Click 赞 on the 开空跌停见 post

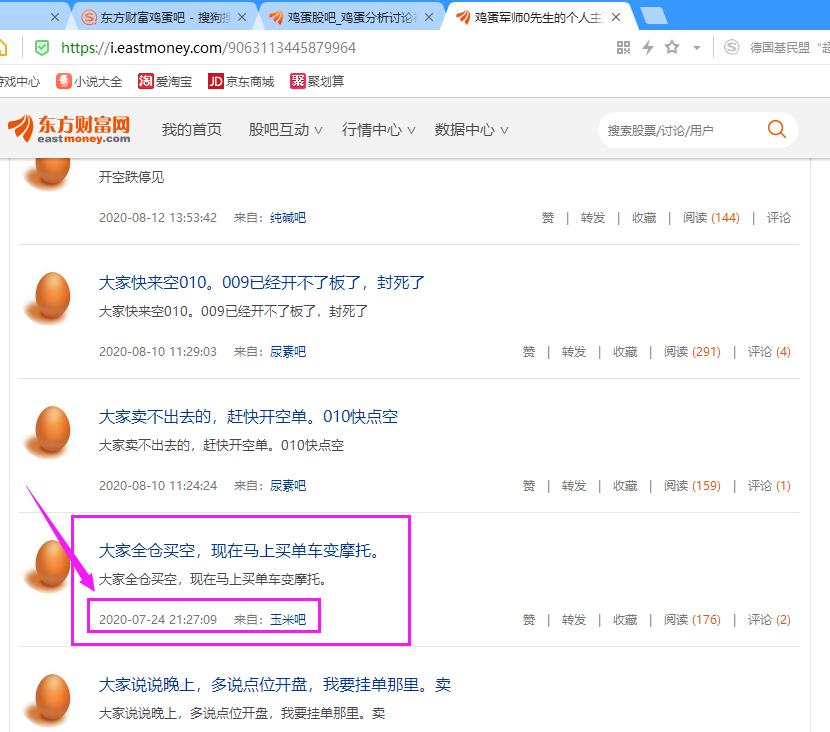[x=548, y=218]
